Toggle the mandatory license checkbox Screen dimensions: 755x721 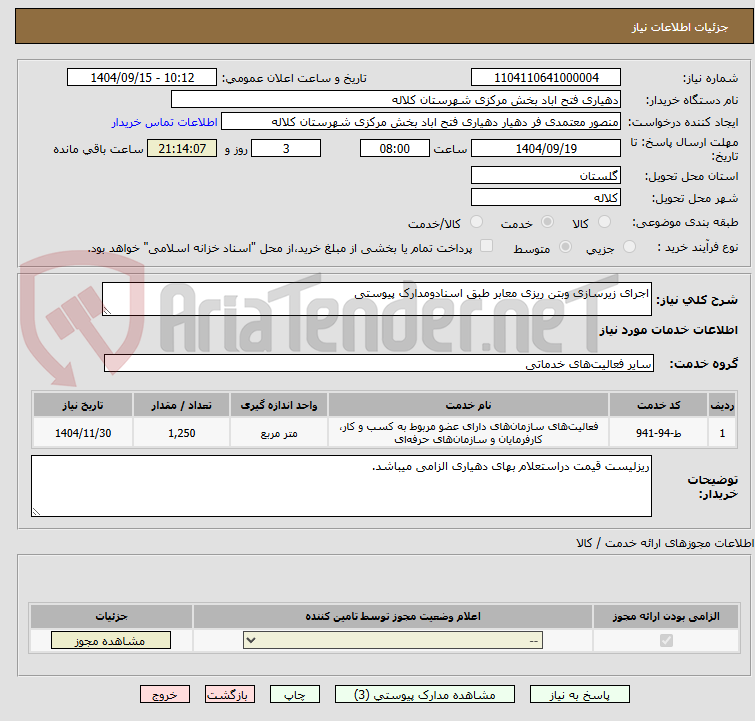click(x=666, y=641)
